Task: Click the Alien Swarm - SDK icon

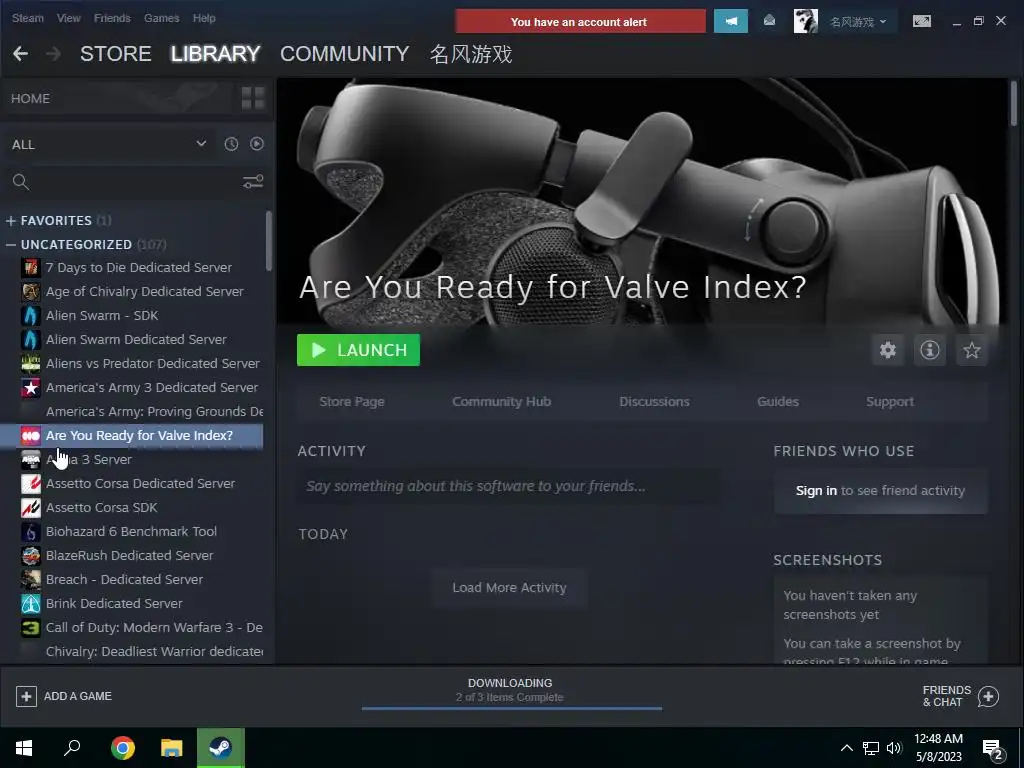Action: coord(31,315)
